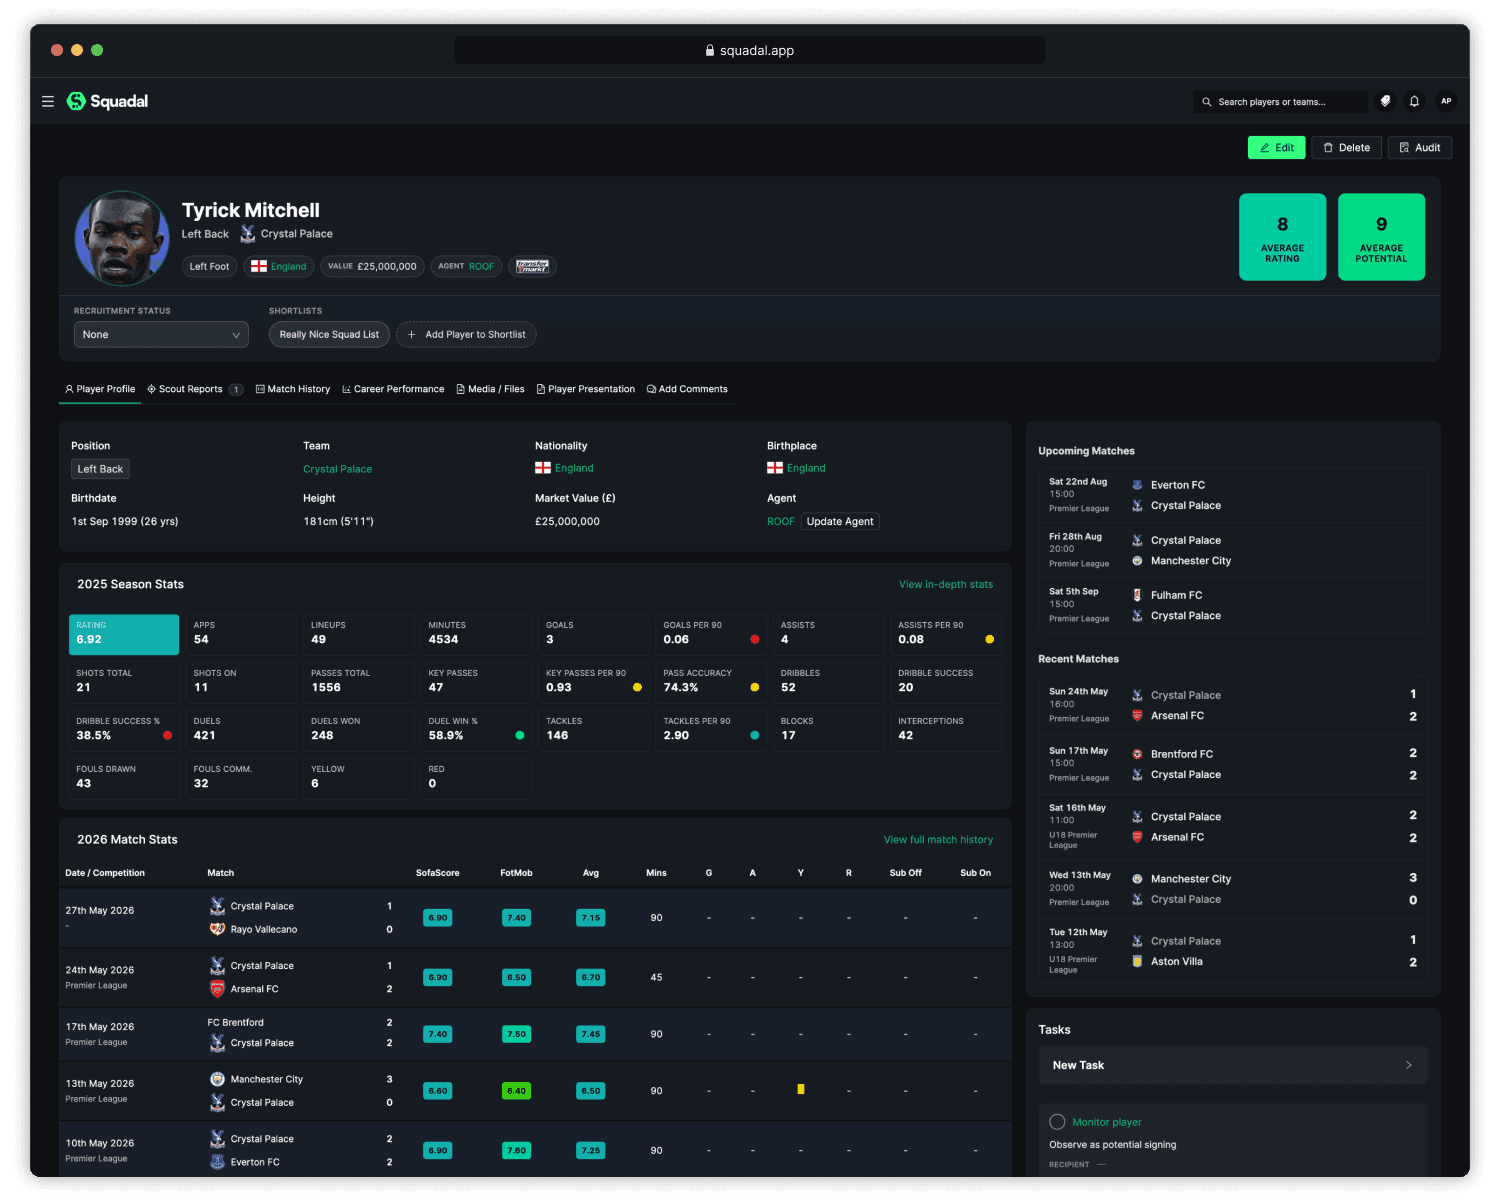Click the England flag under Nationality
This screenshot has height=1200, width=1500.
pos(543,468)
